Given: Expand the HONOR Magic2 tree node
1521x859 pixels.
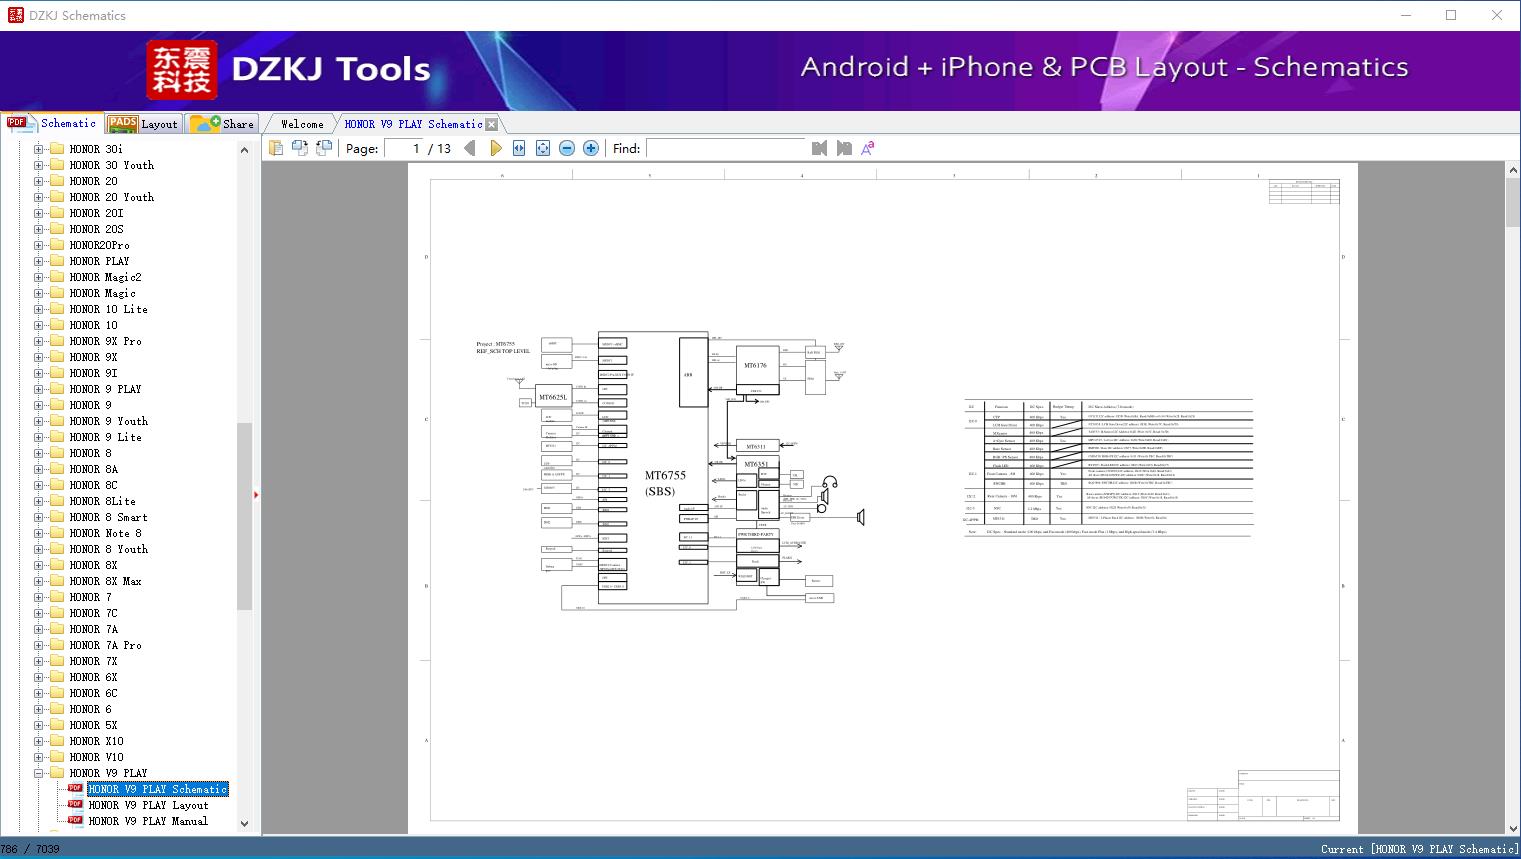Looking at the screenshot, I should pyautogui.click(x=38, y=277).
